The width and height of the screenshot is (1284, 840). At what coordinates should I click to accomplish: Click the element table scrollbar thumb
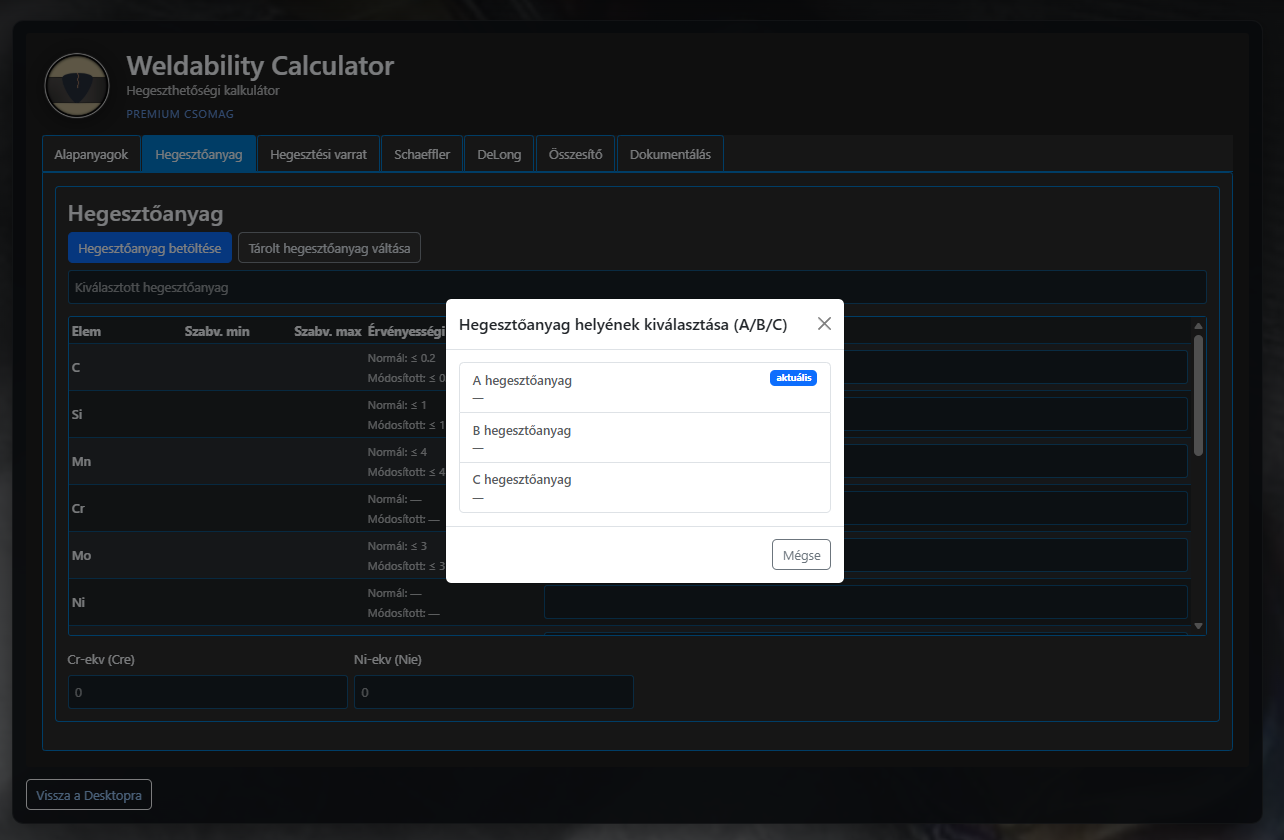(x=1198, y=395)
